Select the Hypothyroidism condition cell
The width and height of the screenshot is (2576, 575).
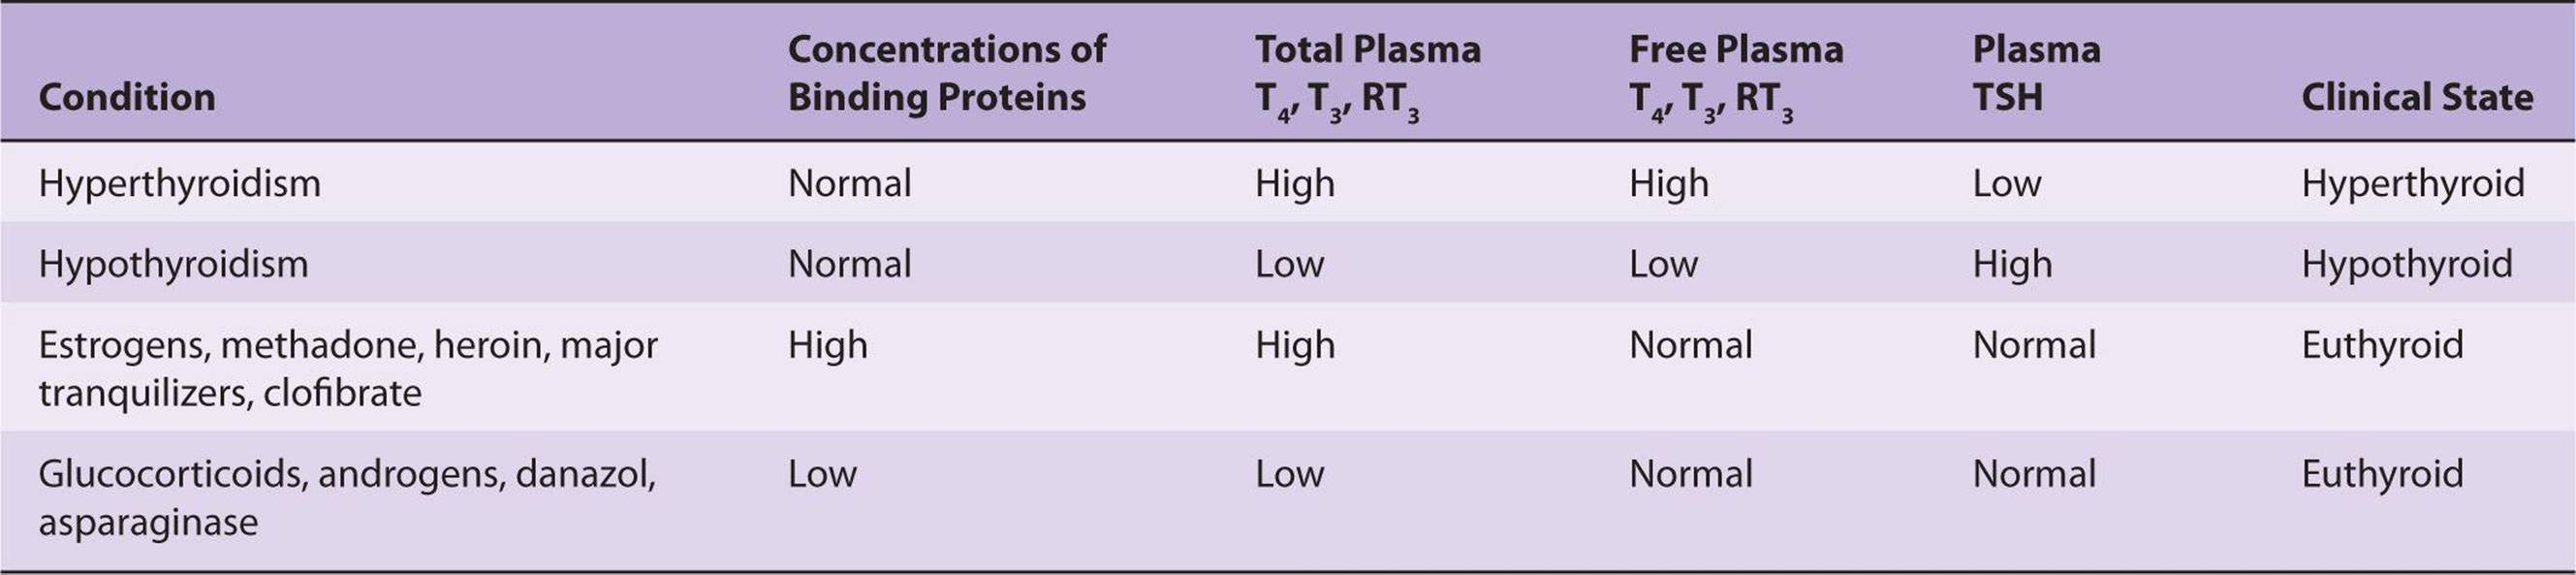pyautogui.click(x=173, y=264)
